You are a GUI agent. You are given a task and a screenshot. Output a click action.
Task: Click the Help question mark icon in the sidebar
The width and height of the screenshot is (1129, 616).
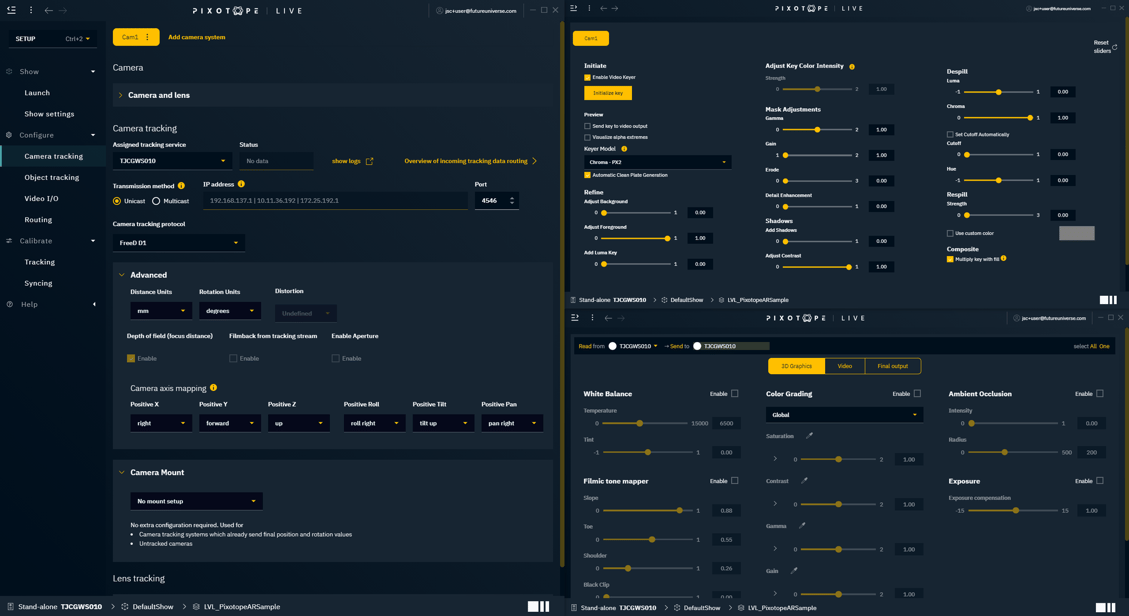tap(9, 304)
